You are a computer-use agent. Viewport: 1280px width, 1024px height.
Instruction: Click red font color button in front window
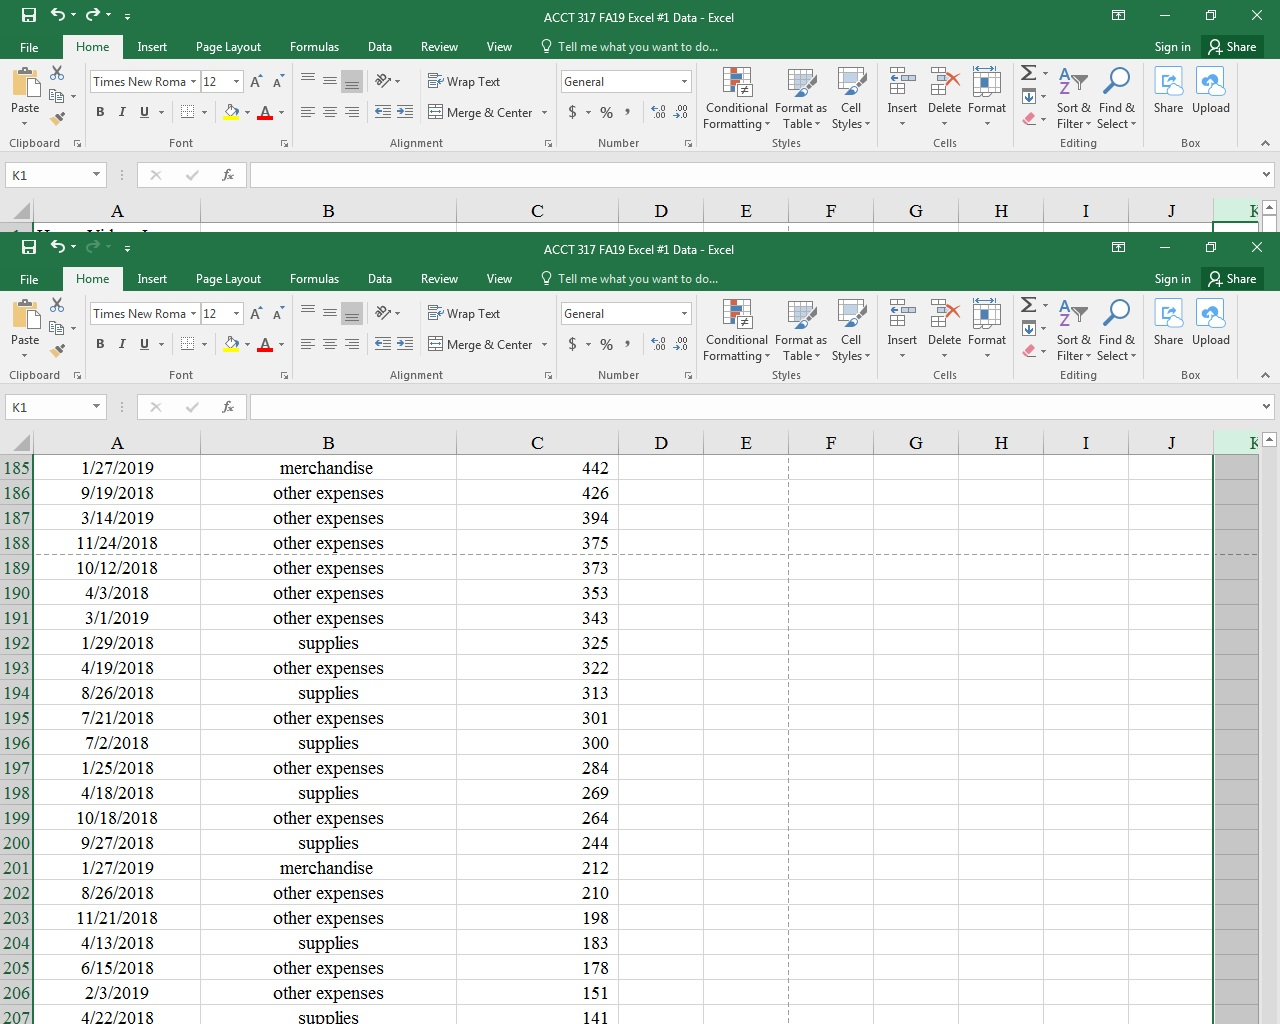(265, 344)
